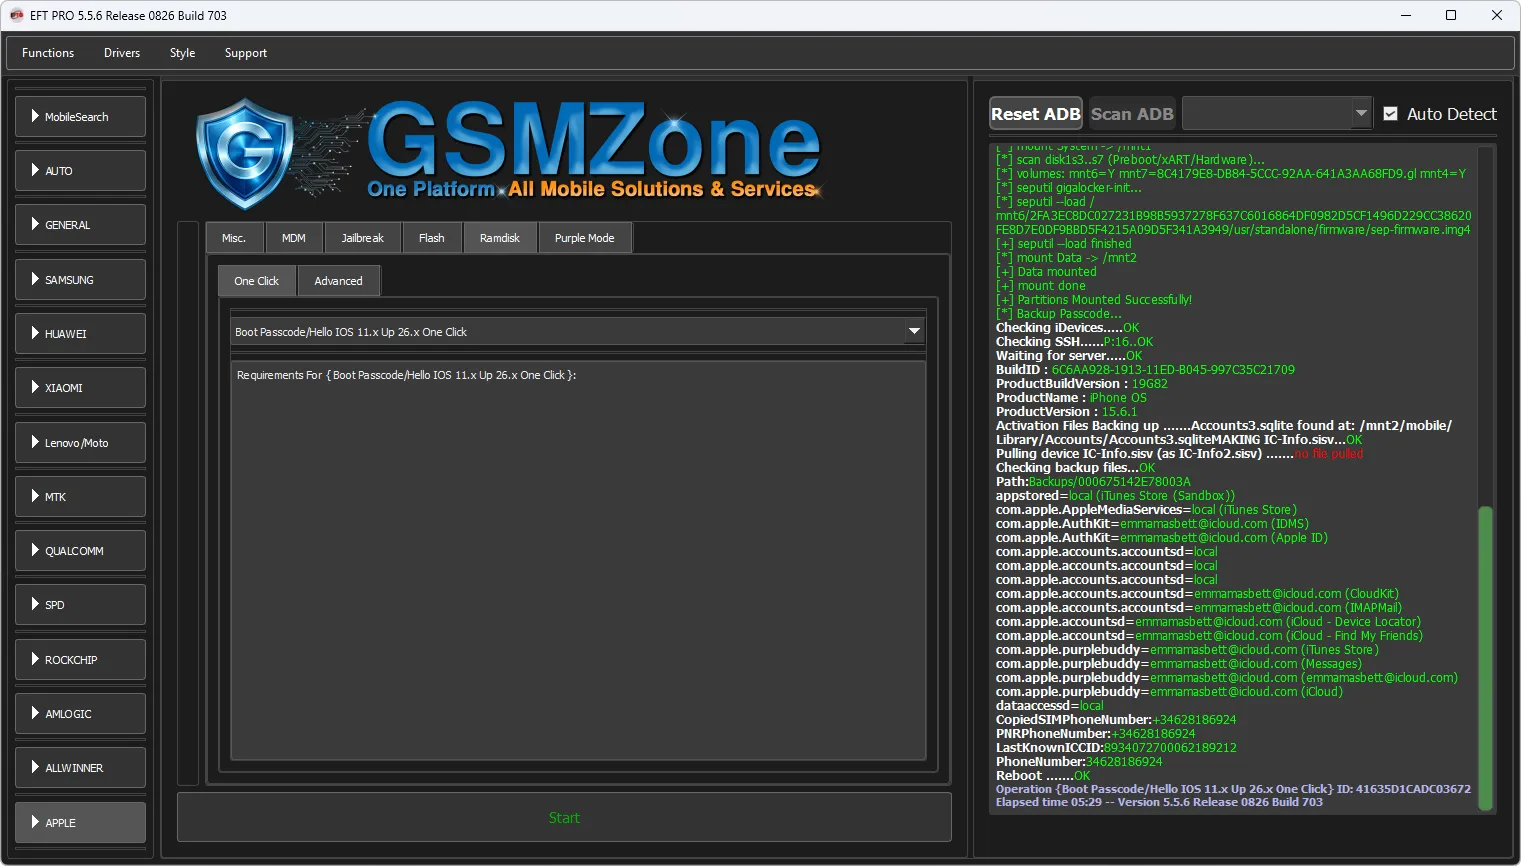This screenshot has height=866, width=1521.
Task: Click the 'ProductBuildVersion : 19G82' log line
Action: tap(1082, 384)
